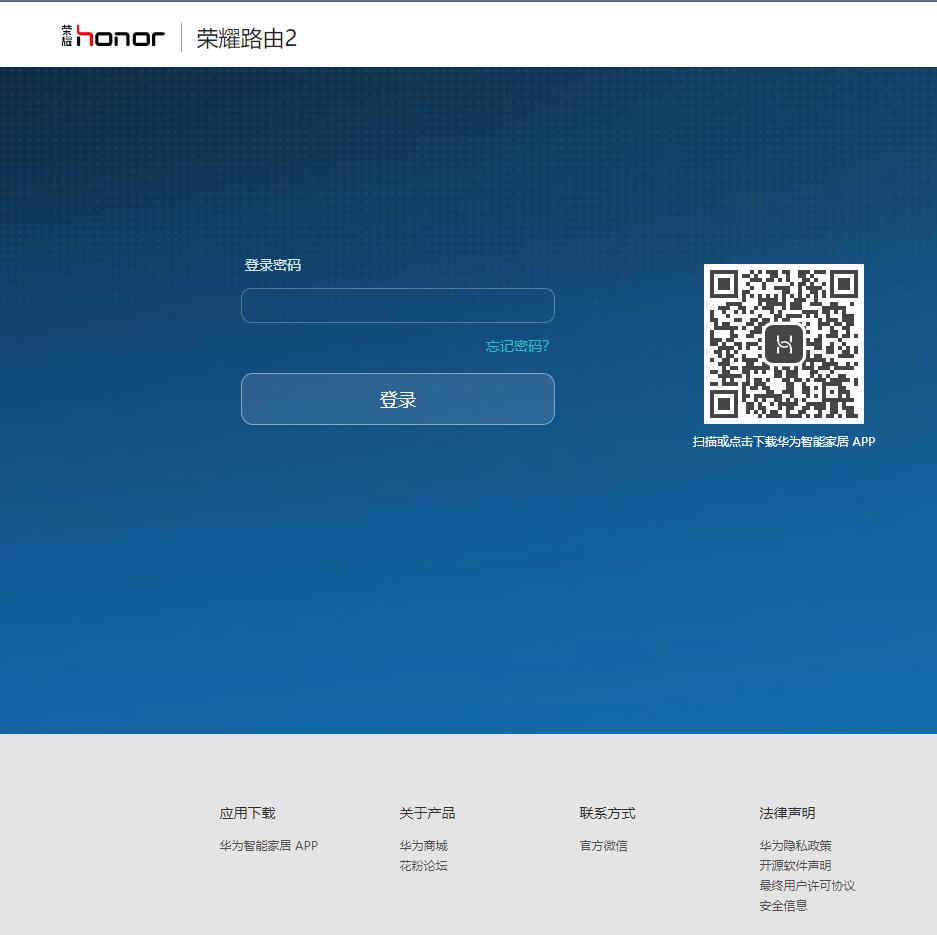Open the 最终用户许可协议 agreement
Image resolution: width=937 pixels, height=935 pixels.
[807, 885]
